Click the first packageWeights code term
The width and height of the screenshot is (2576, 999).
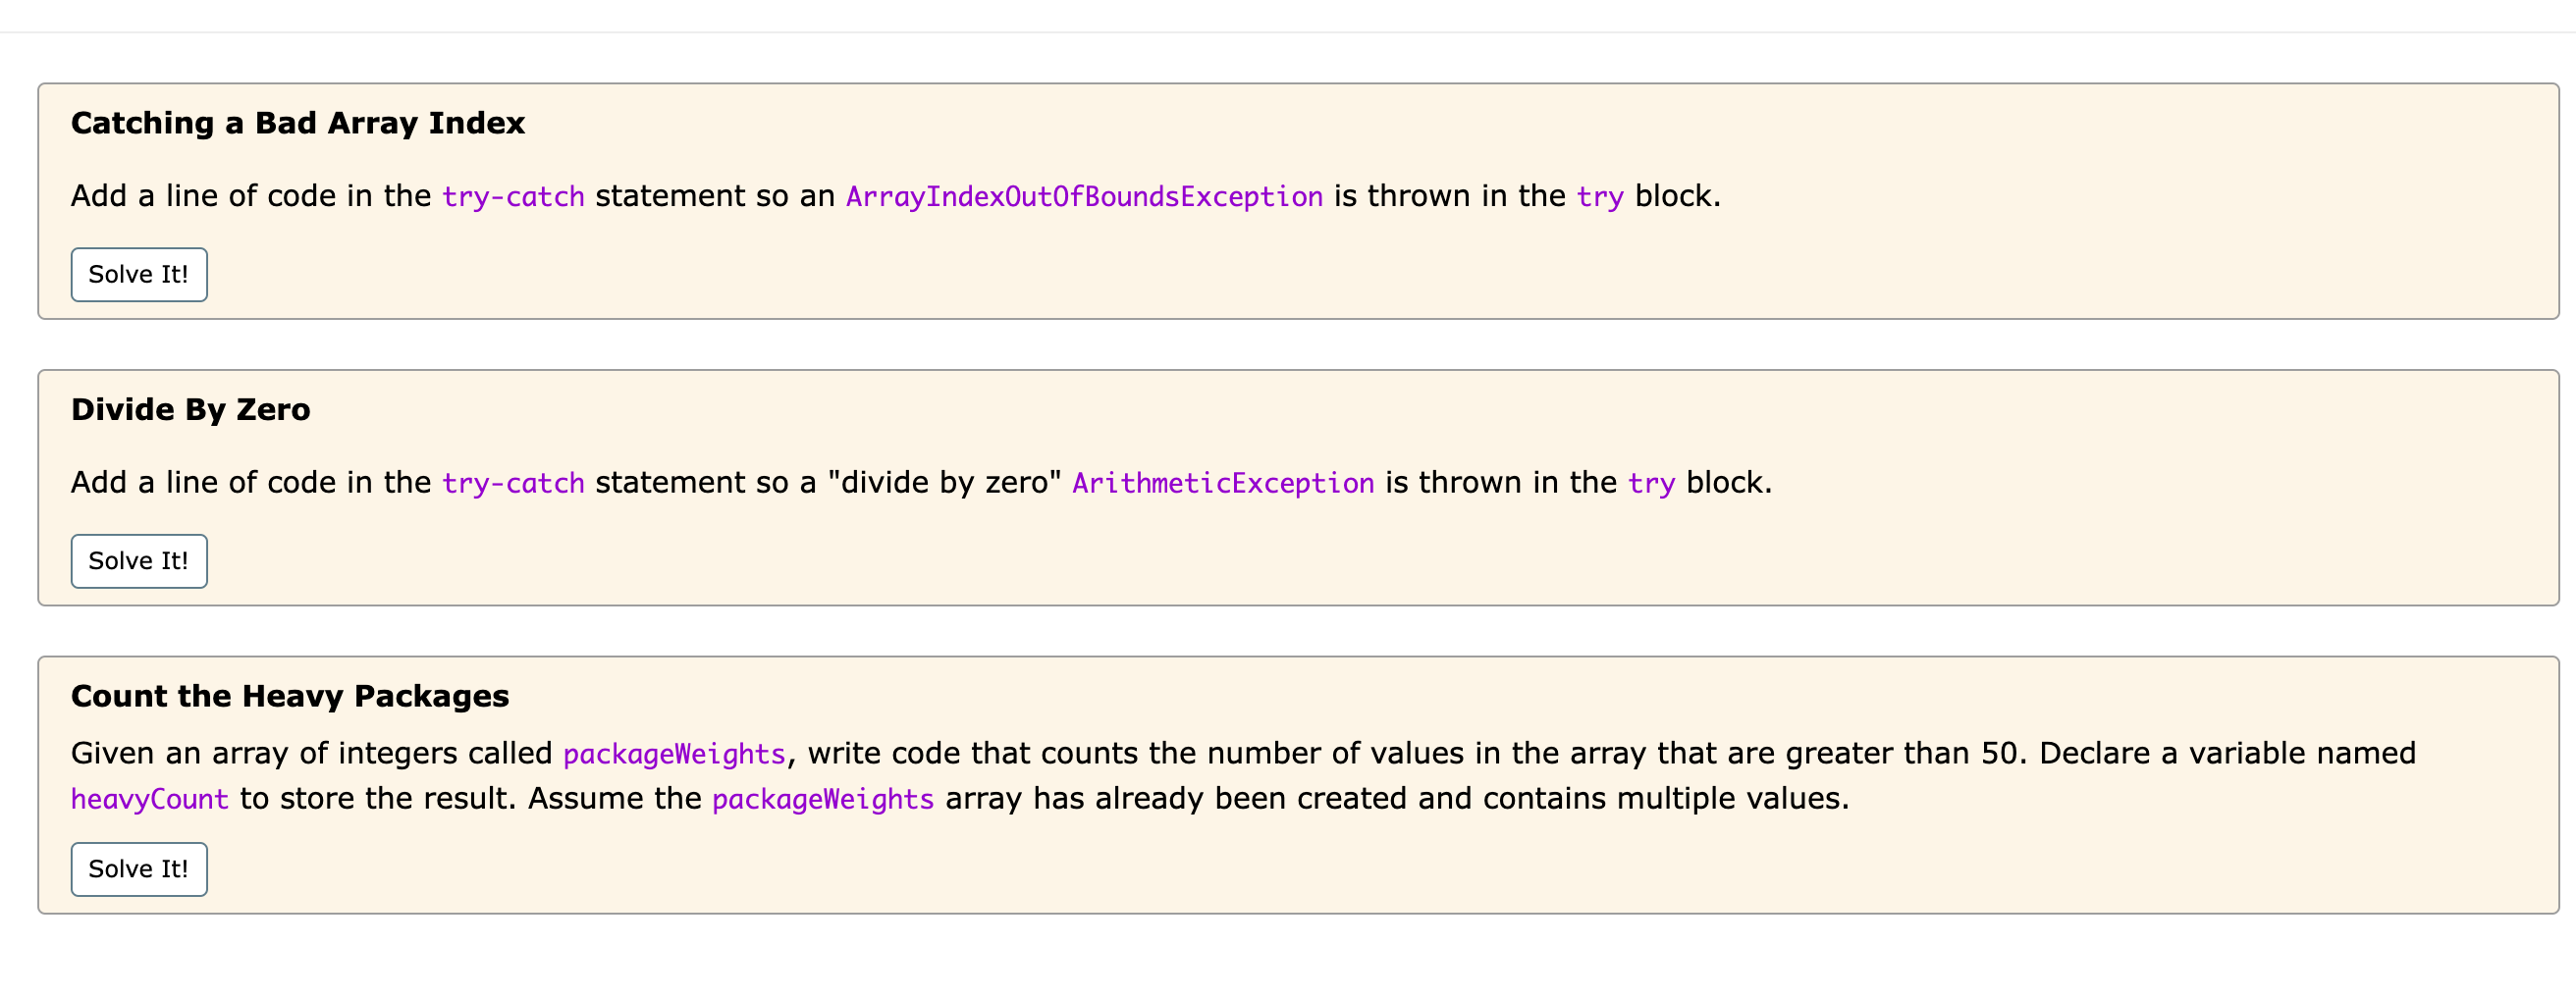coord(674,753)
